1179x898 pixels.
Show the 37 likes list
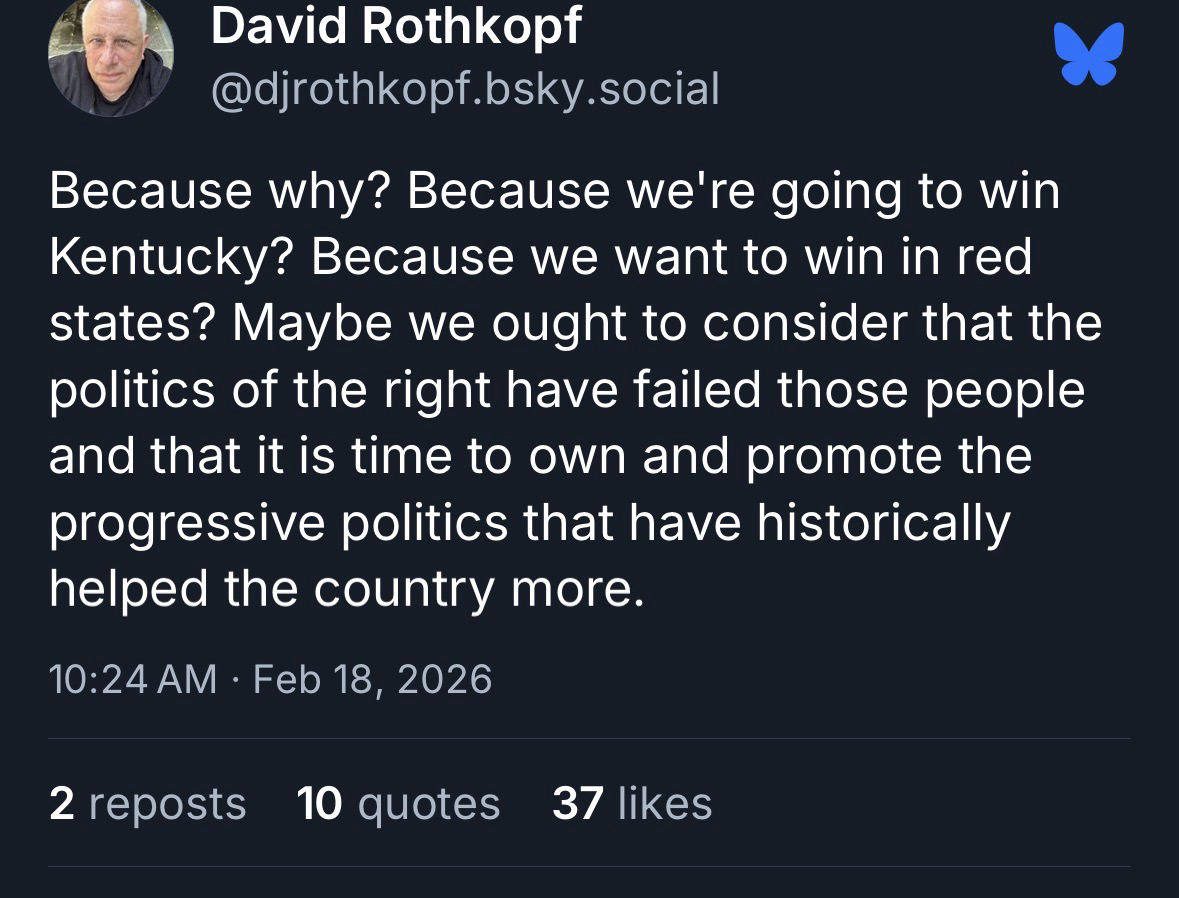coord(632,803)
